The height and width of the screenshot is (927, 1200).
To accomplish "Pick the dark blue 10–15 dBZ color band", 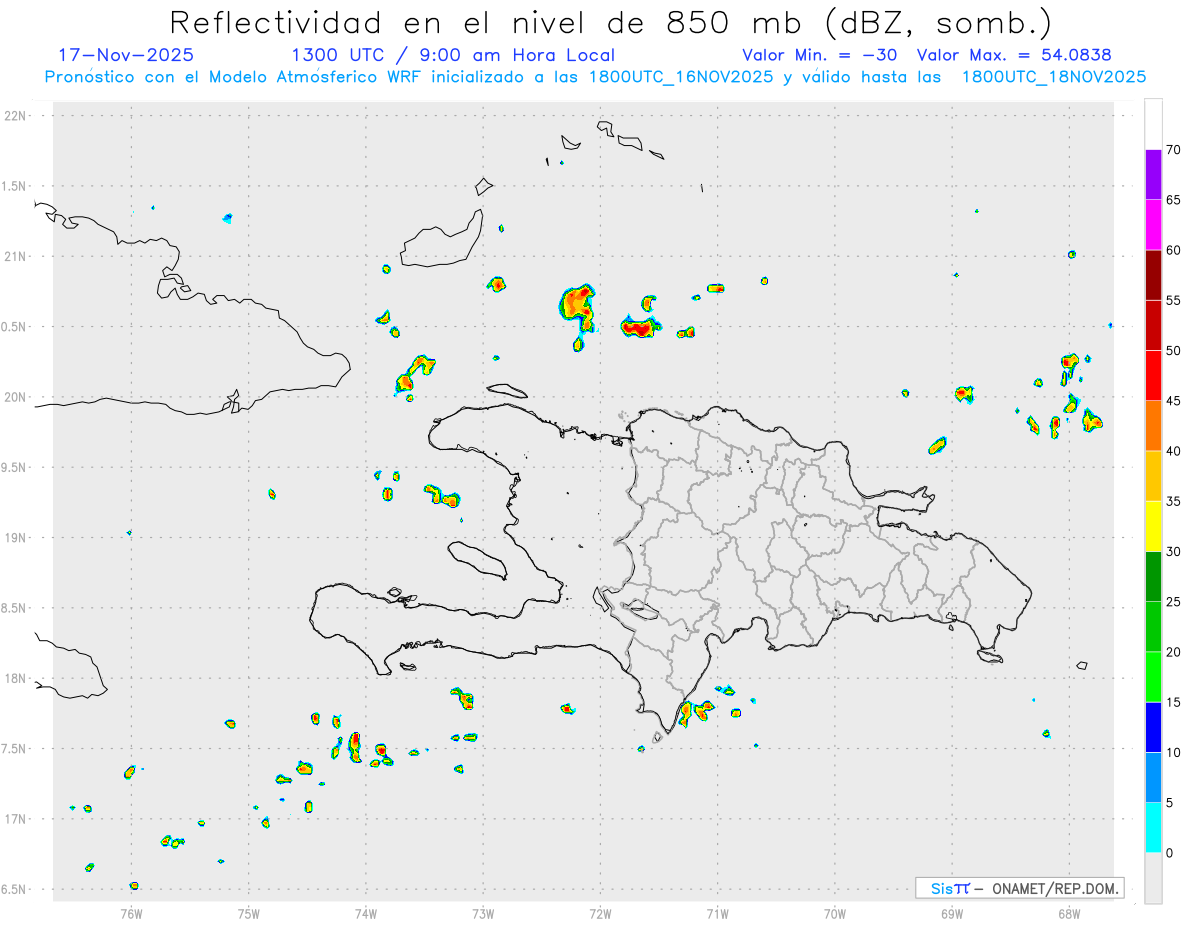I will pos(1153,727).
